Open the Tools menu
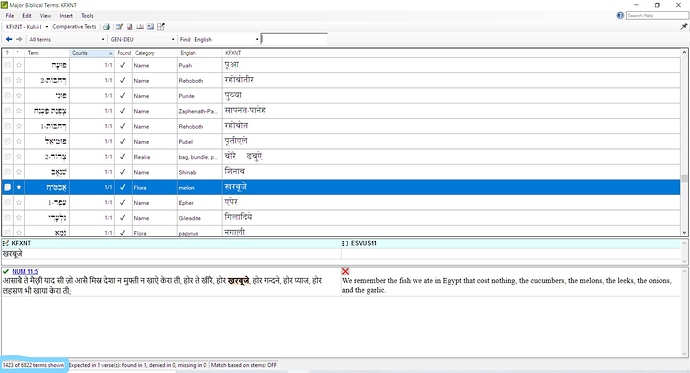The height and width of the screenshot is (373, 690). click(x=87, y=15)
